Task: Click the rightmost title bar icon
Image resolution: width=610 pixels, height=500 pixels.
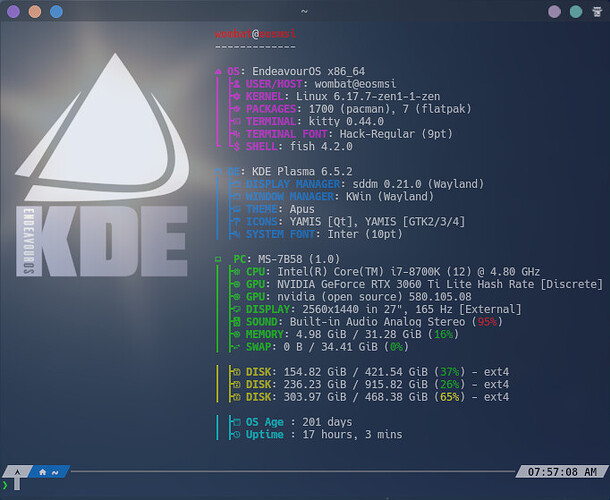Action: pos(597,12)
